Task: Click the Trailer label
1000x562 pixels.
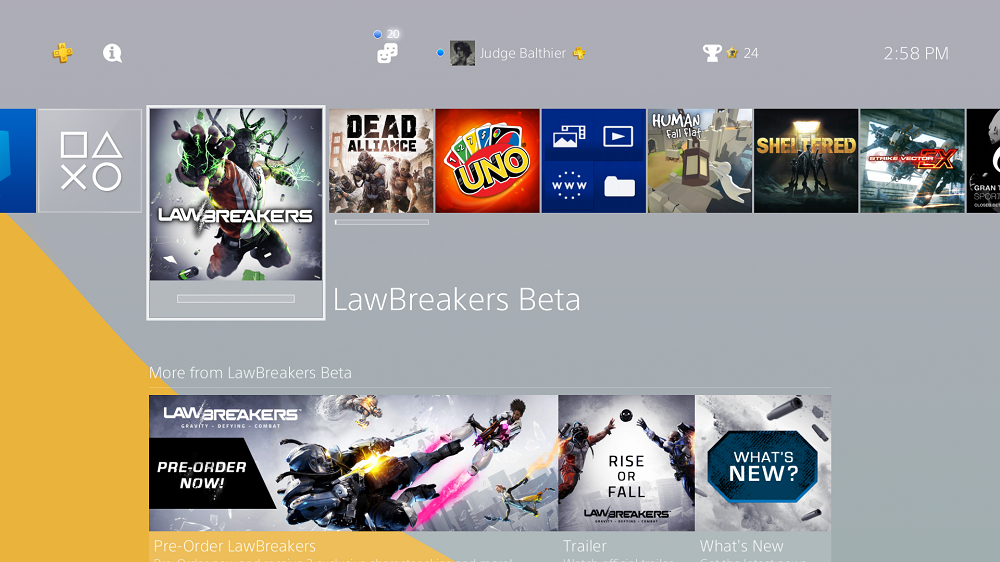Action: pos(585,546)
